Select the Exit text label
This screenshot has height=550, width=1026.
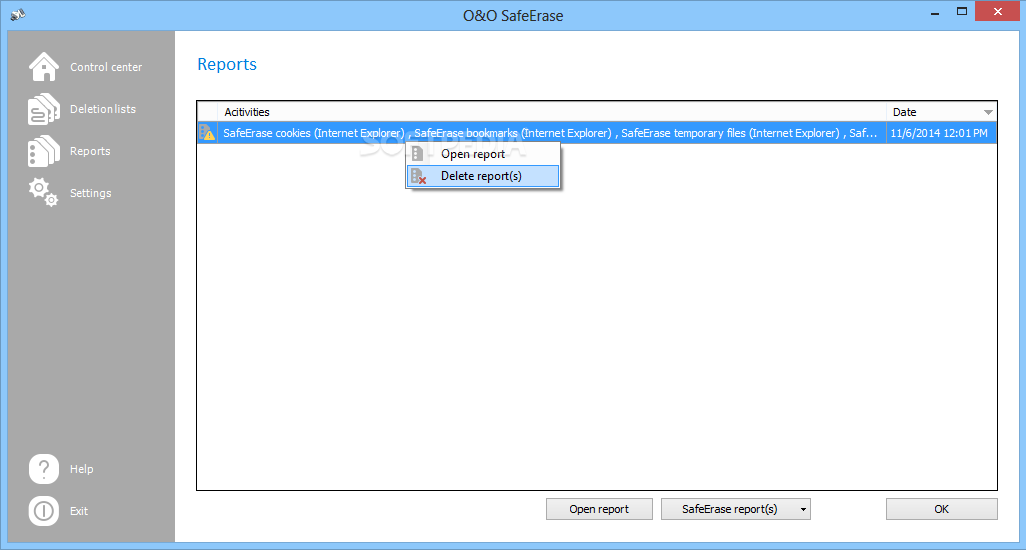pyautogui.click(x=79, y=511)
